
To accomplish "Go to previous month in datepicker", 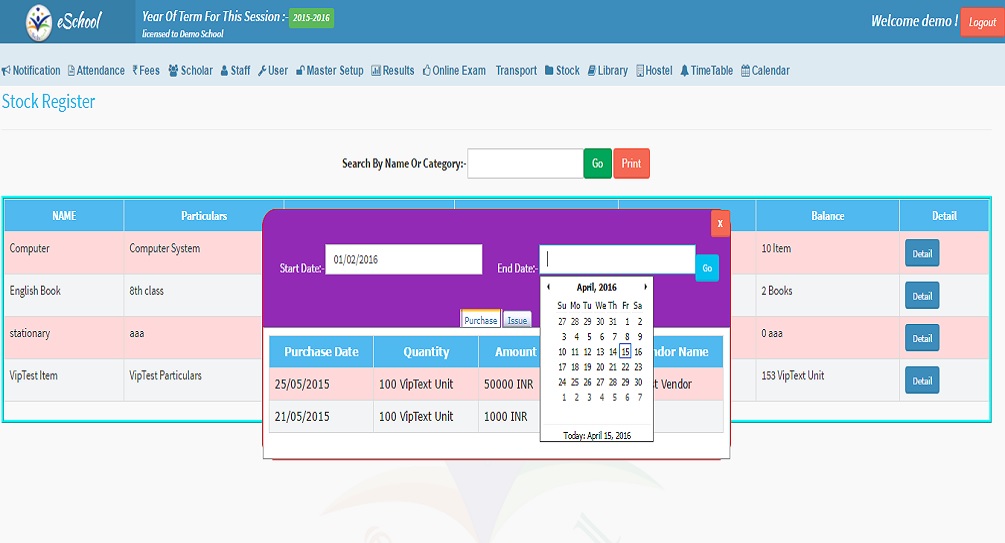I will pyautogui.click(x=548, y=287).
